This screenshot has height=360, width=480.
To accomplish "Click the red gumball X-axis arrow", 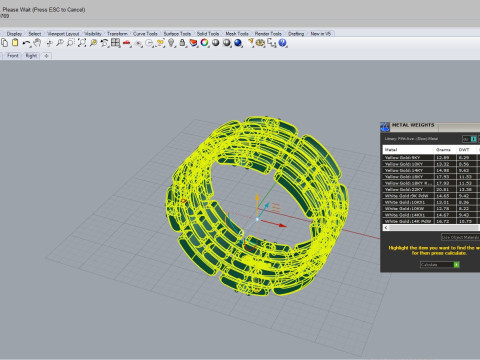I will tap(282, 225).
